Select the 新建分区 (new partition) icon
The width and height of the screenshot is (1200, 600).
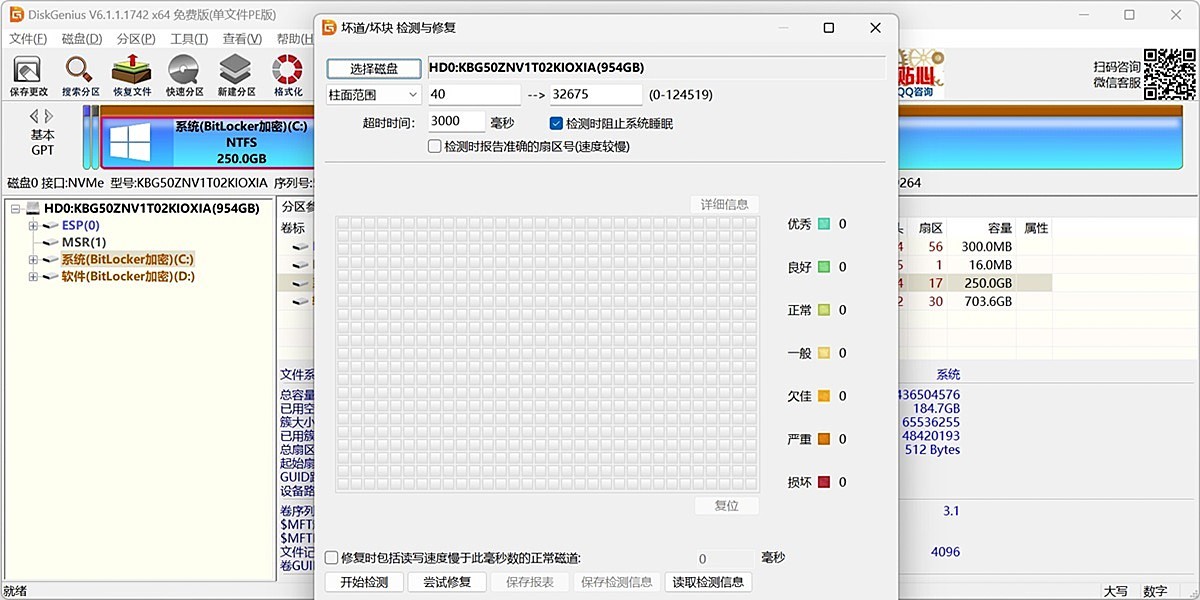(235, 72)
